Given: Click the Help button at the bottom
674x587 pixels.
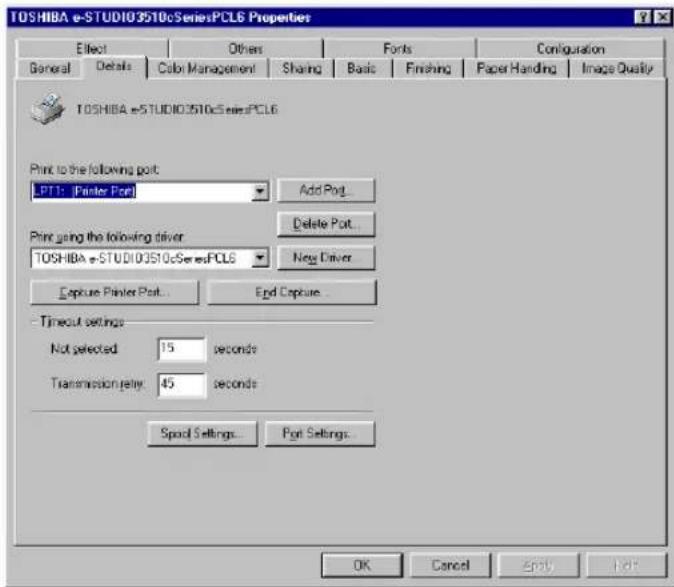Looking at the screenshot, I should [x=626, y=565].
